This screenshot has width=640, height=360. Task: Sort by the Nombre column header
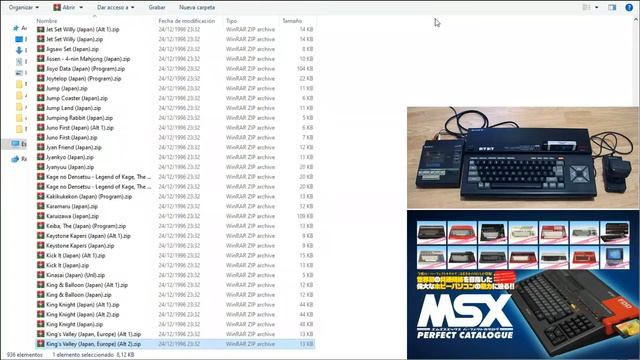(47, 21)
